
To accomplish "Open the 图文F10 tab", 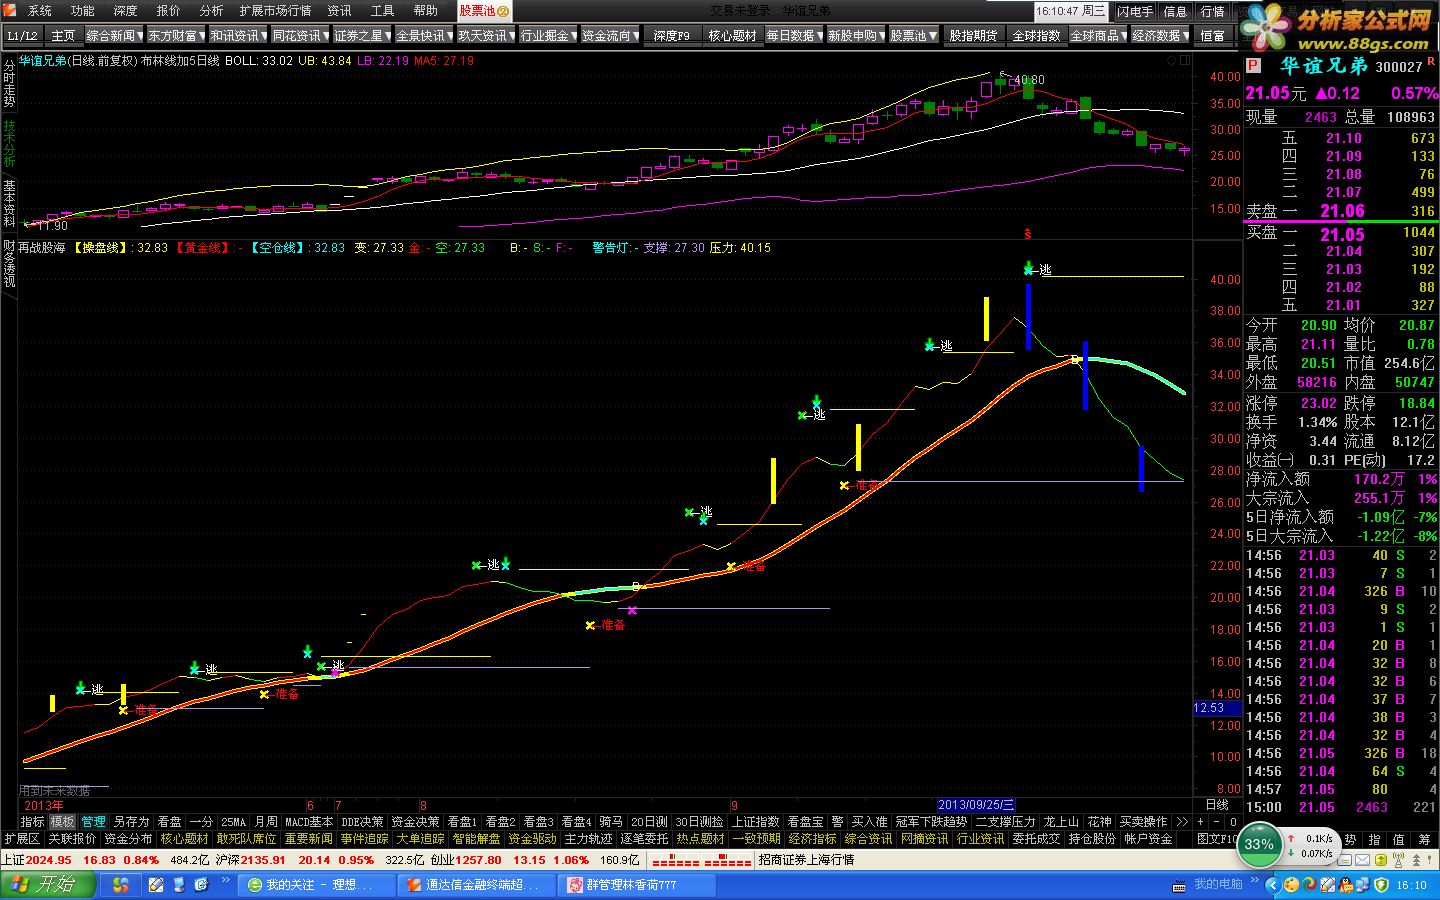I will point(1217,839).
